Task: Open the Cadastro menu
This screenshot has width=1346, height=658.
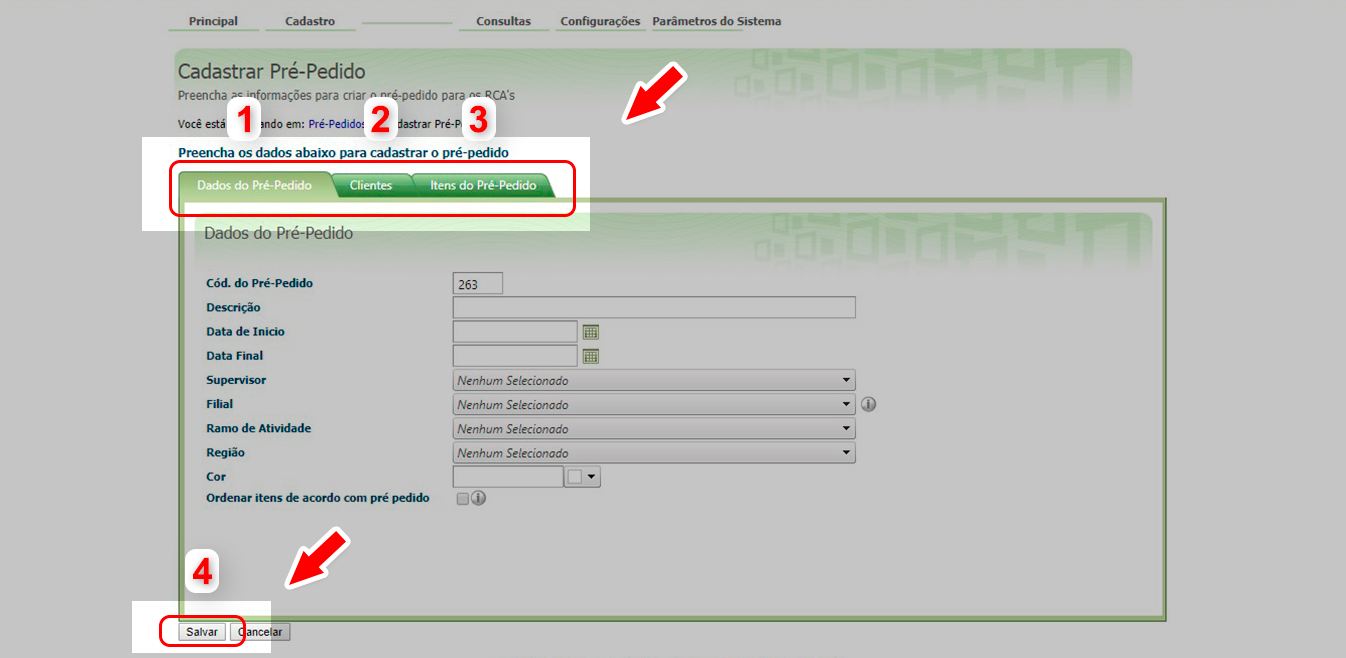Action: (310, 21)
